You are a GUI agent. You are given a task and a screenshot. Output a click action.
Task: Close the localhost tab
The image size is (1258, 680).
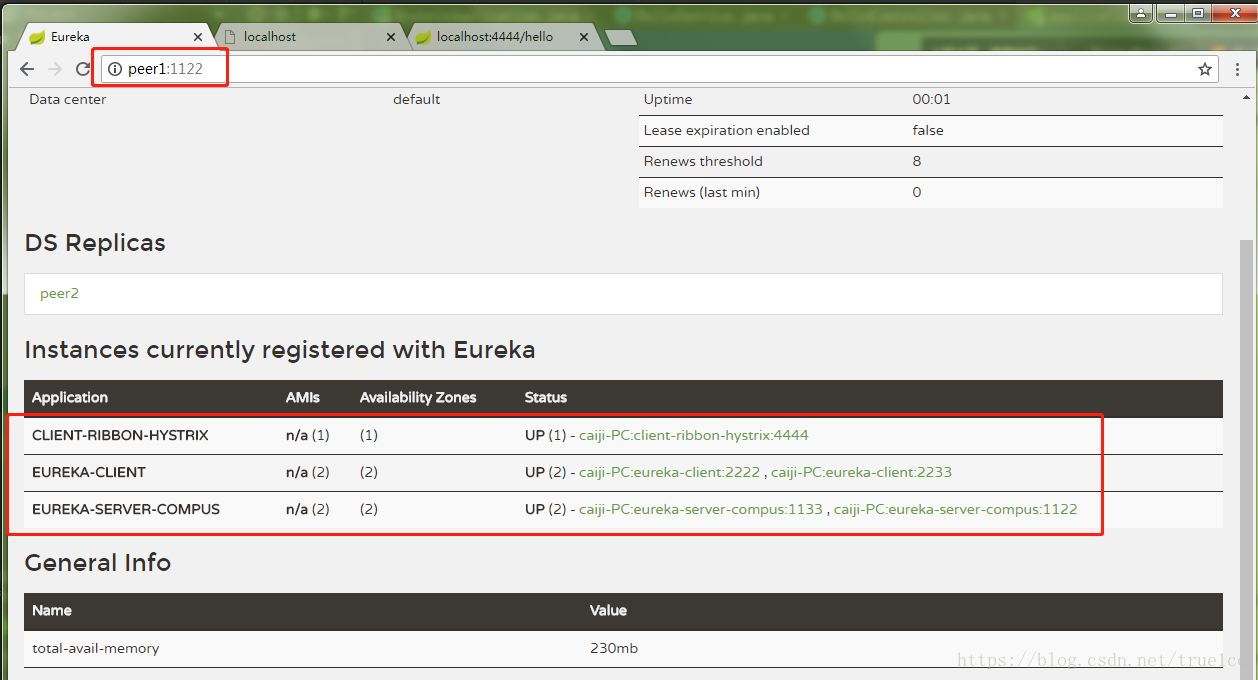point(392,37)
